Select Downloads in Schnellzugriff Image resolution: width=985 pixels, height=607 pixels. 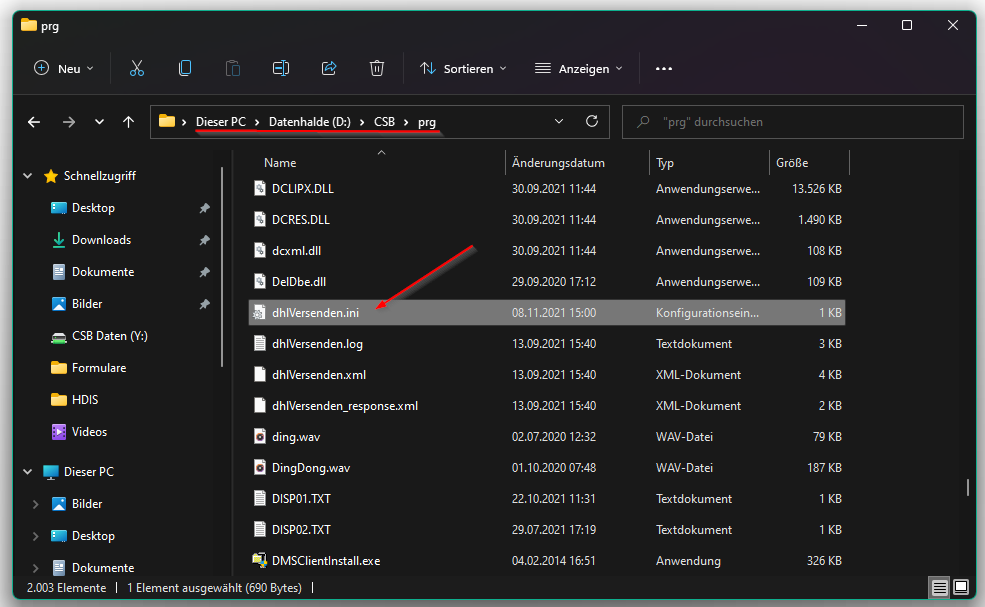point(101,240)
